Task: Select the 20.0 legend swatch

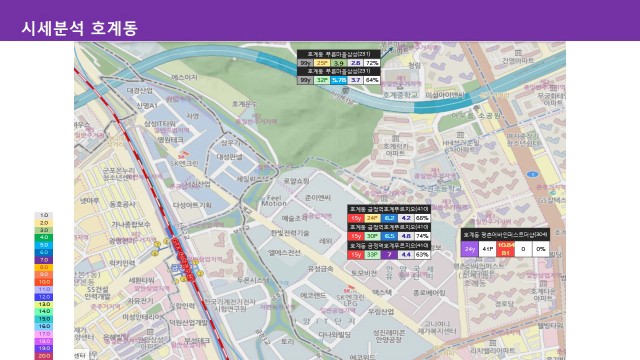Action: (x=43, y=356)
